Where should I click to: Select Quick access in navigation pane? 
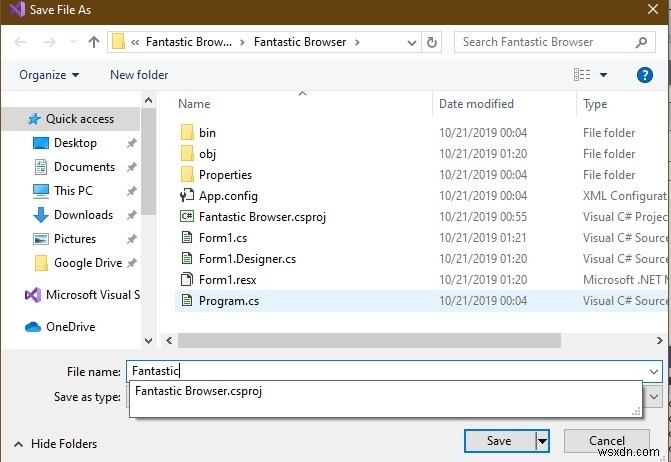tap(71, 118)
